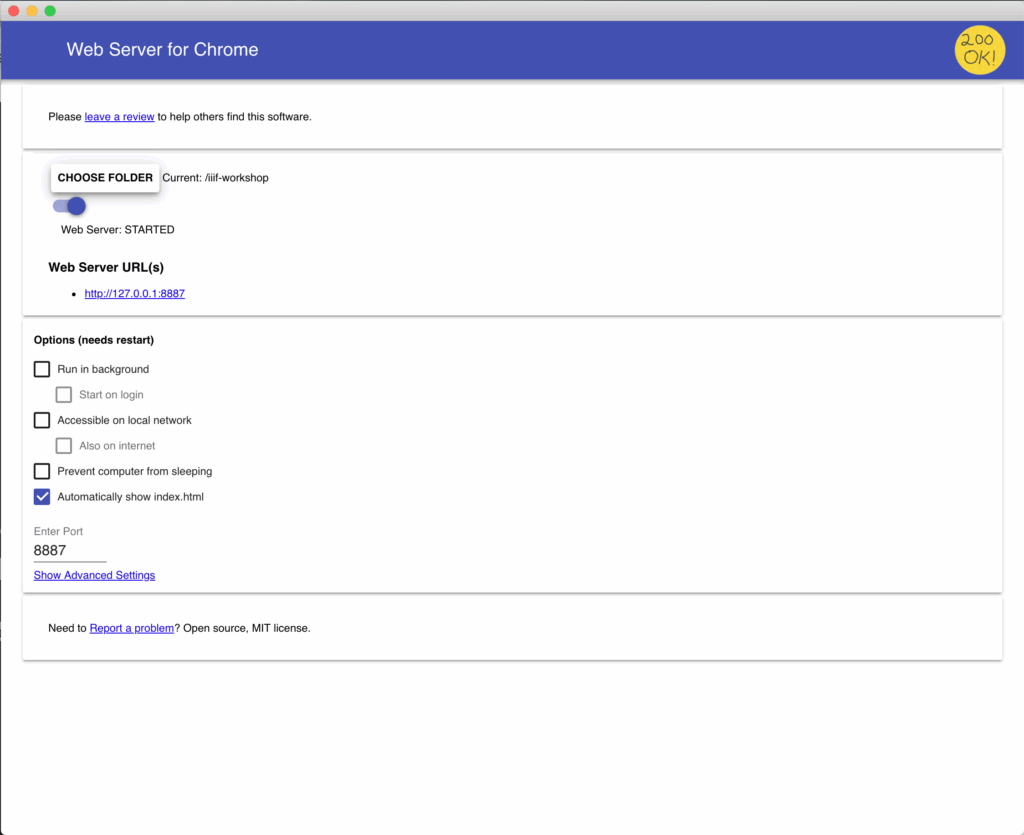
Task: Enable Accessible on local network
Action: pyautogui.click(x=42, y=420)
